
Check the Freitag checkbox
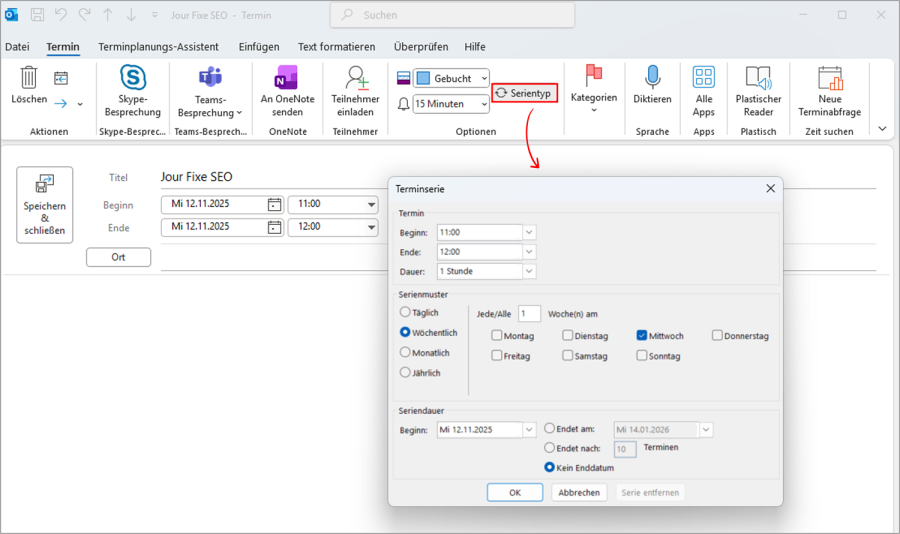point(497,355)
